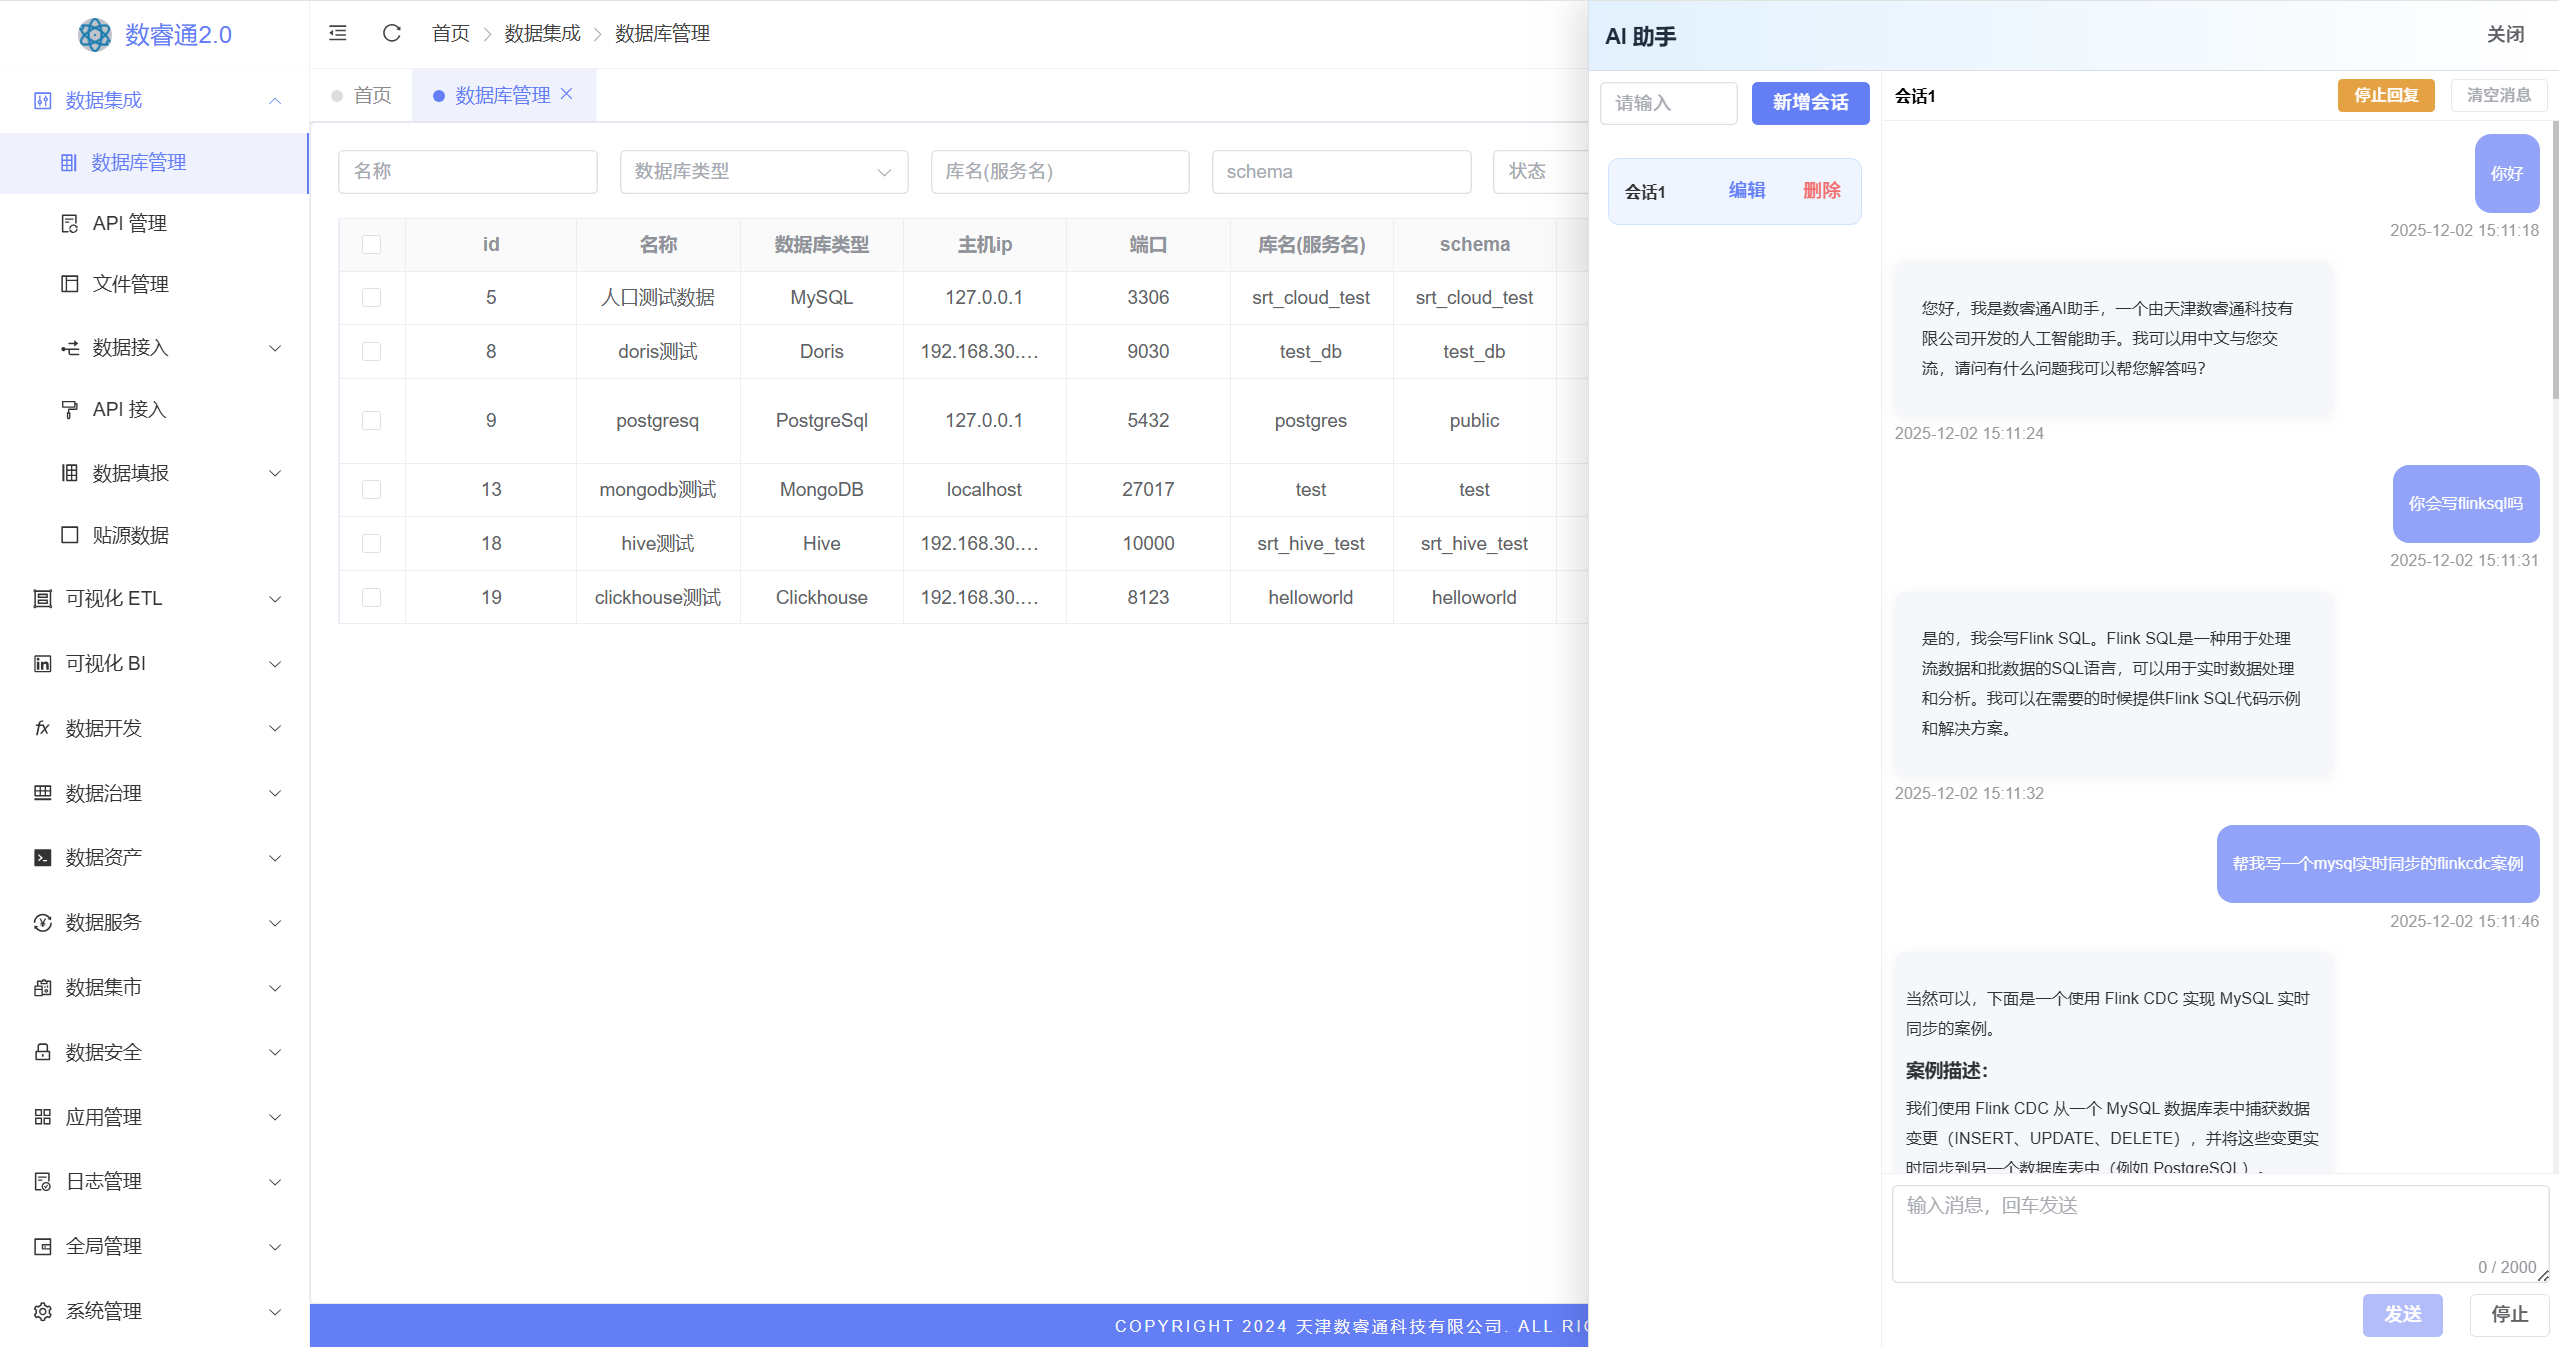Open 数据库管理 in the sidebar
The height and width of the screenshot is (1347, 2559).
point(138,162)
